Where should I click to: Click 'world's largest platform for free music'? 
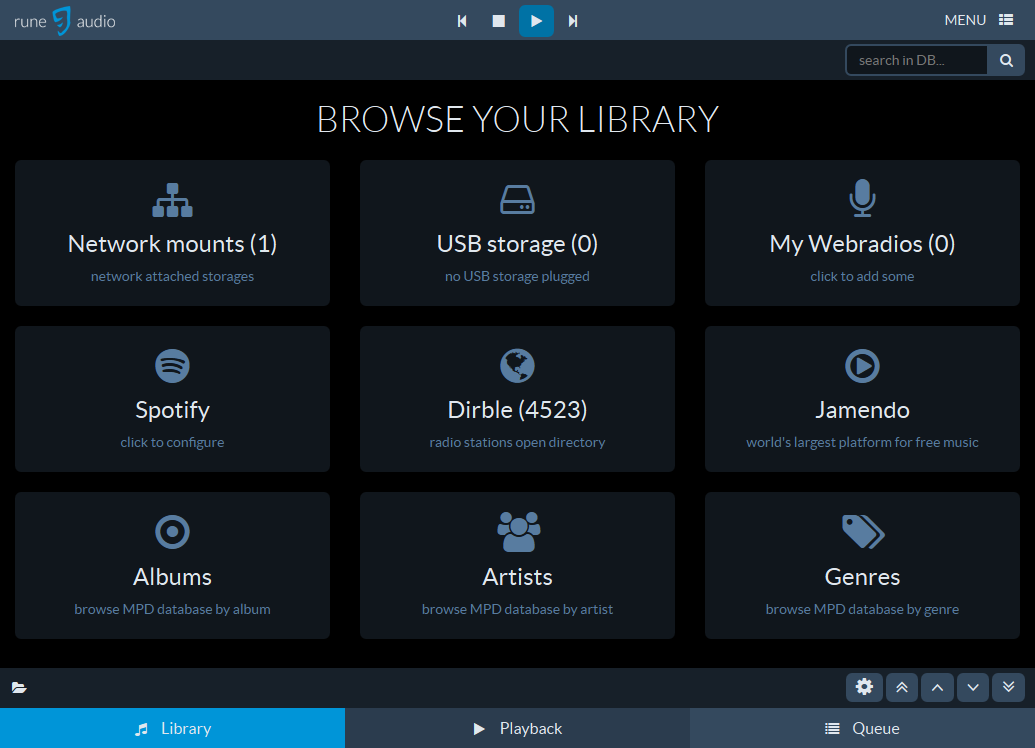(x=862, y=442)
